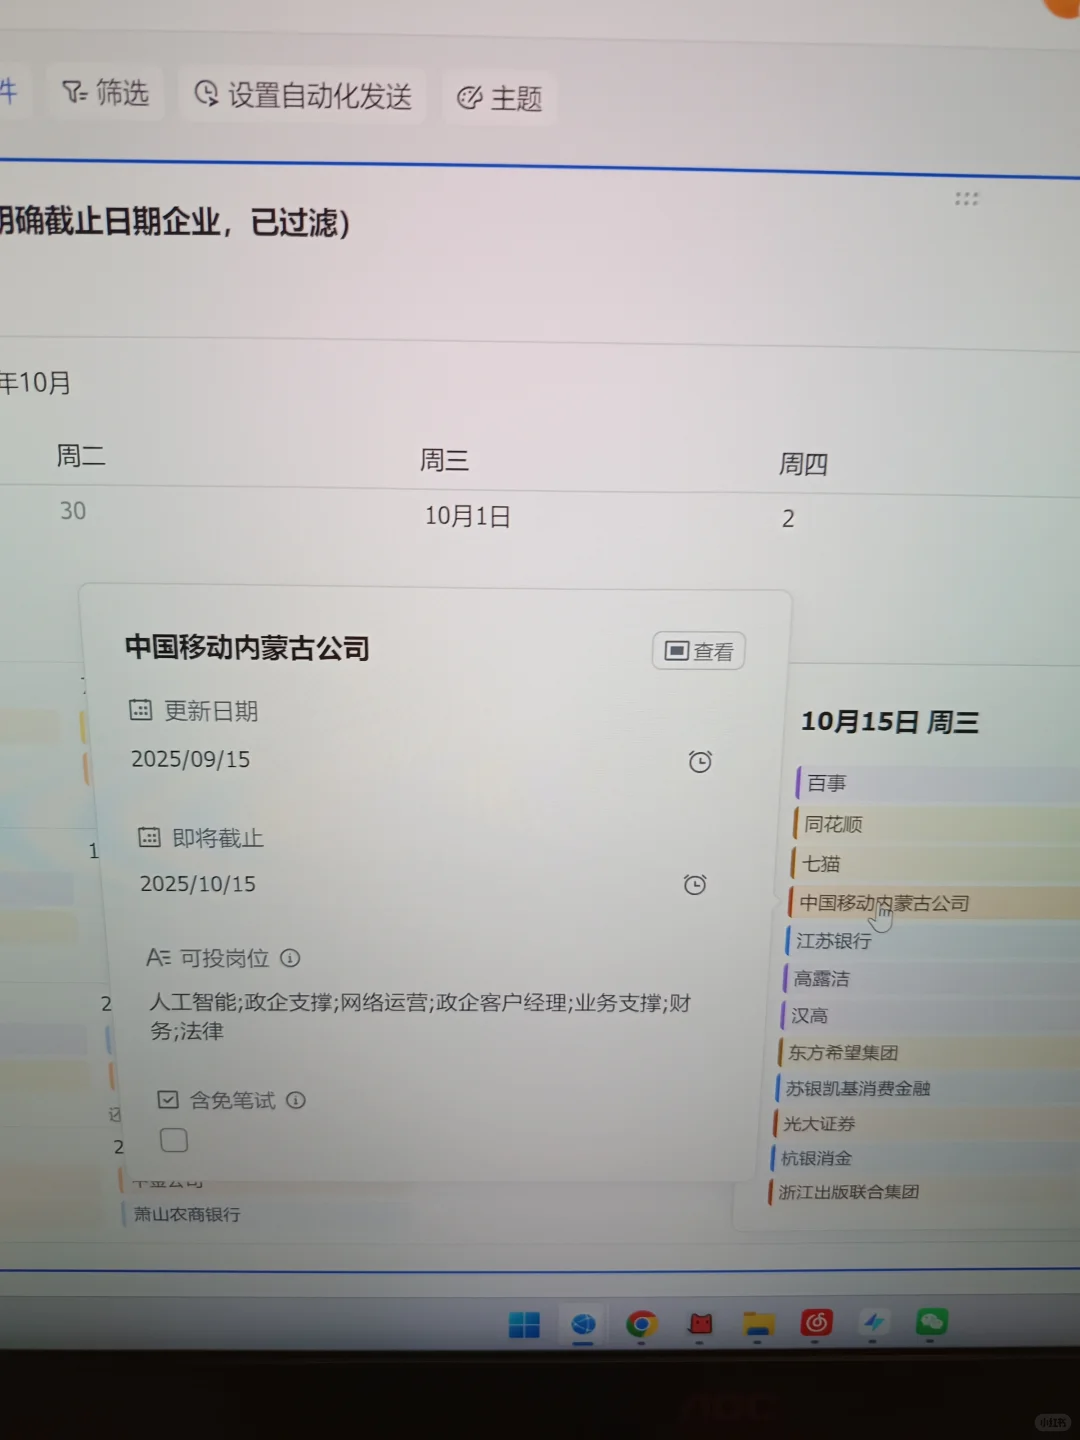The width and height of the screenshot is (1080, 1440).
Task: Select the 光大证券 entry
Action: (924, 1124)
